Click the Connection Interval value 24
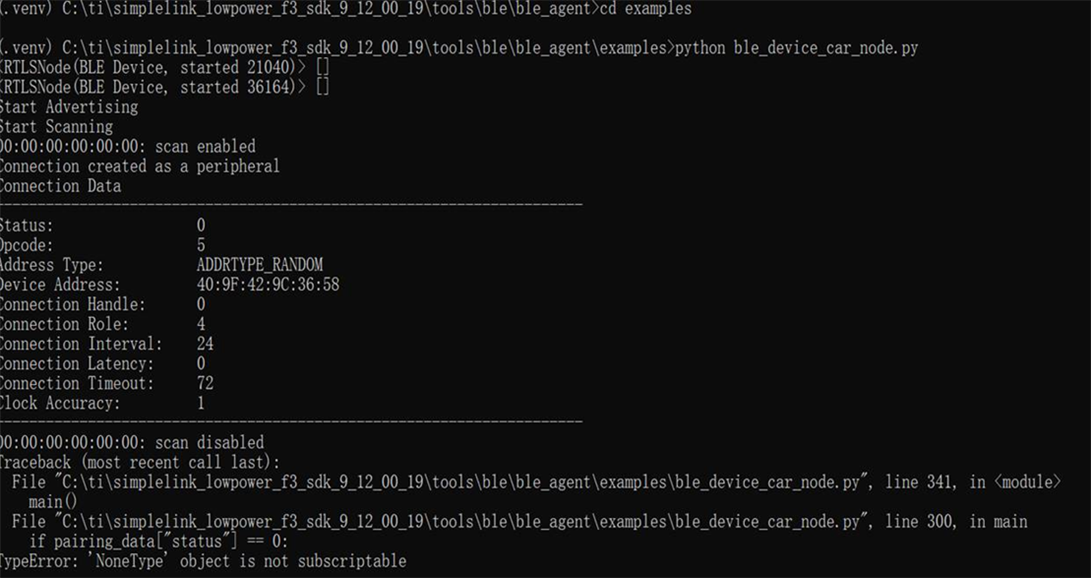Screen dimensions: 1091x578 (205, 344)
